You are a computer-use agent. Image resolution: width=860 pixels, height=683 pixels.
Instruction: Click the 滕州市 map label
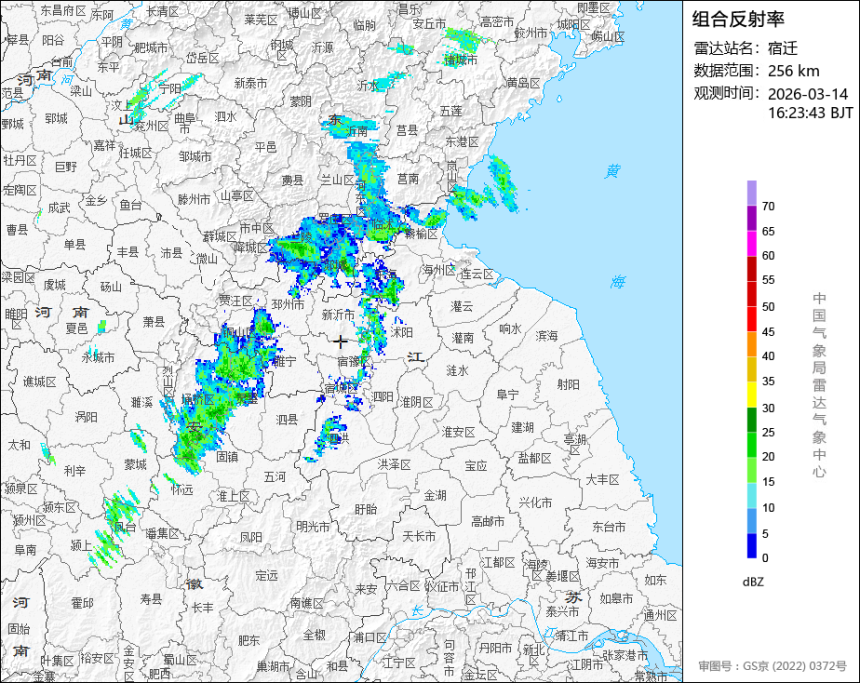(x=194, y=200)
